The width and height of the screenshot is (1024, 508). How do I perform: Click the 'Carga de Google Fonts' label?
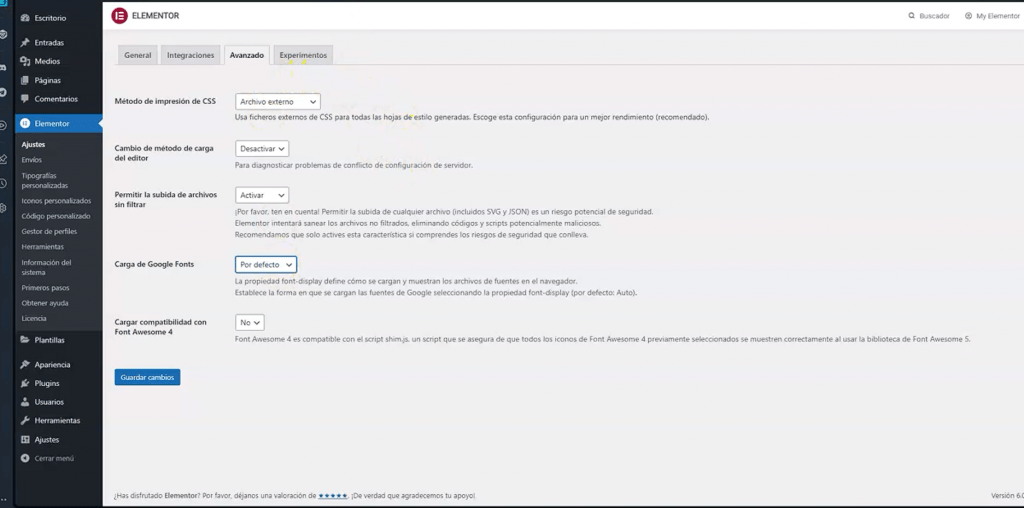pos(154,264)
